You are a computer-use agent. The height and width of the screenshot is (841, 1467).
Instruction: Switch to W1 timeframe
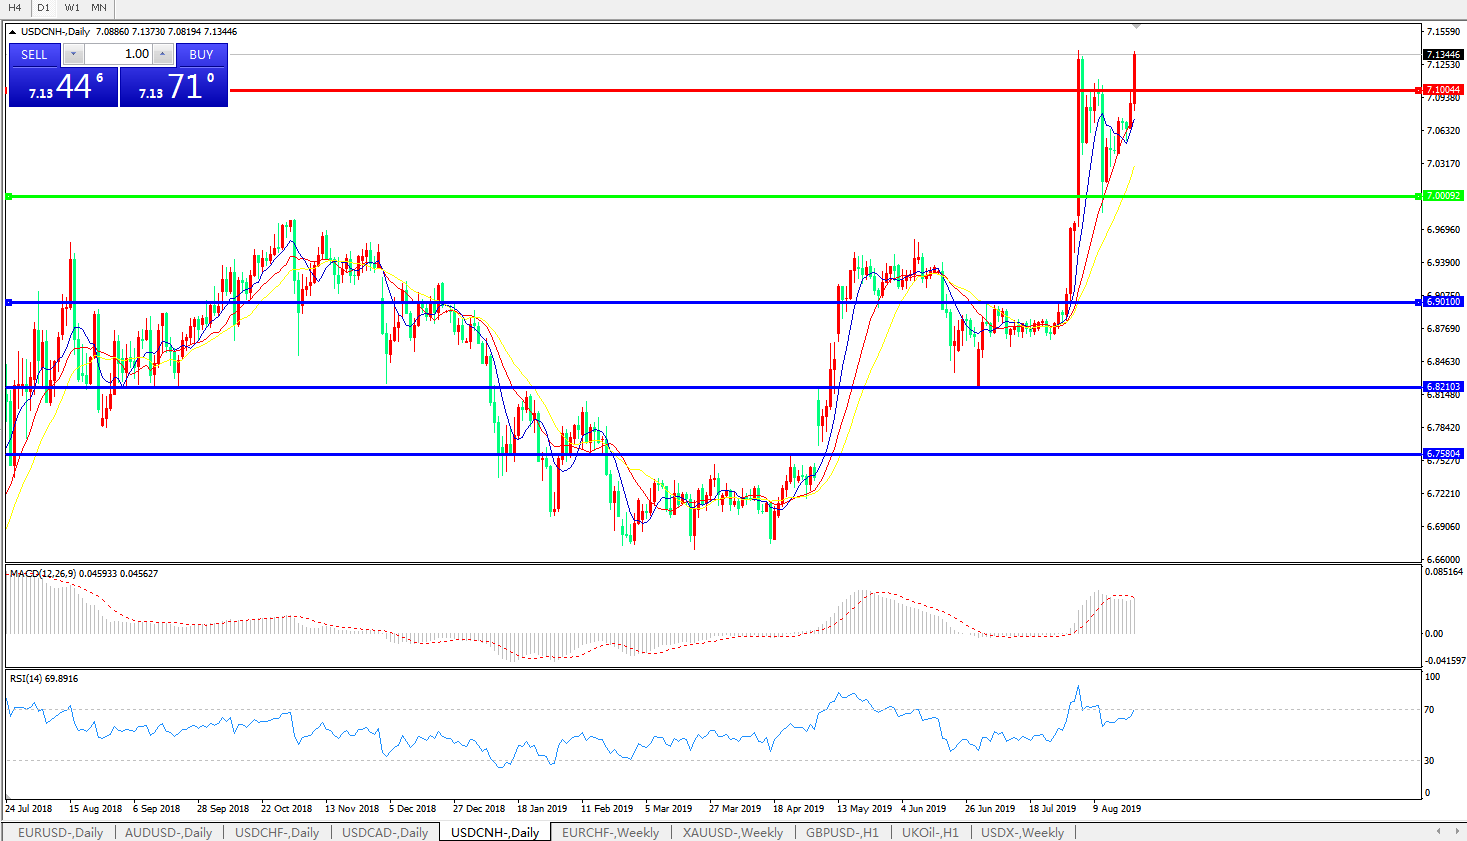pyautogui.click(x=72, y=8)
